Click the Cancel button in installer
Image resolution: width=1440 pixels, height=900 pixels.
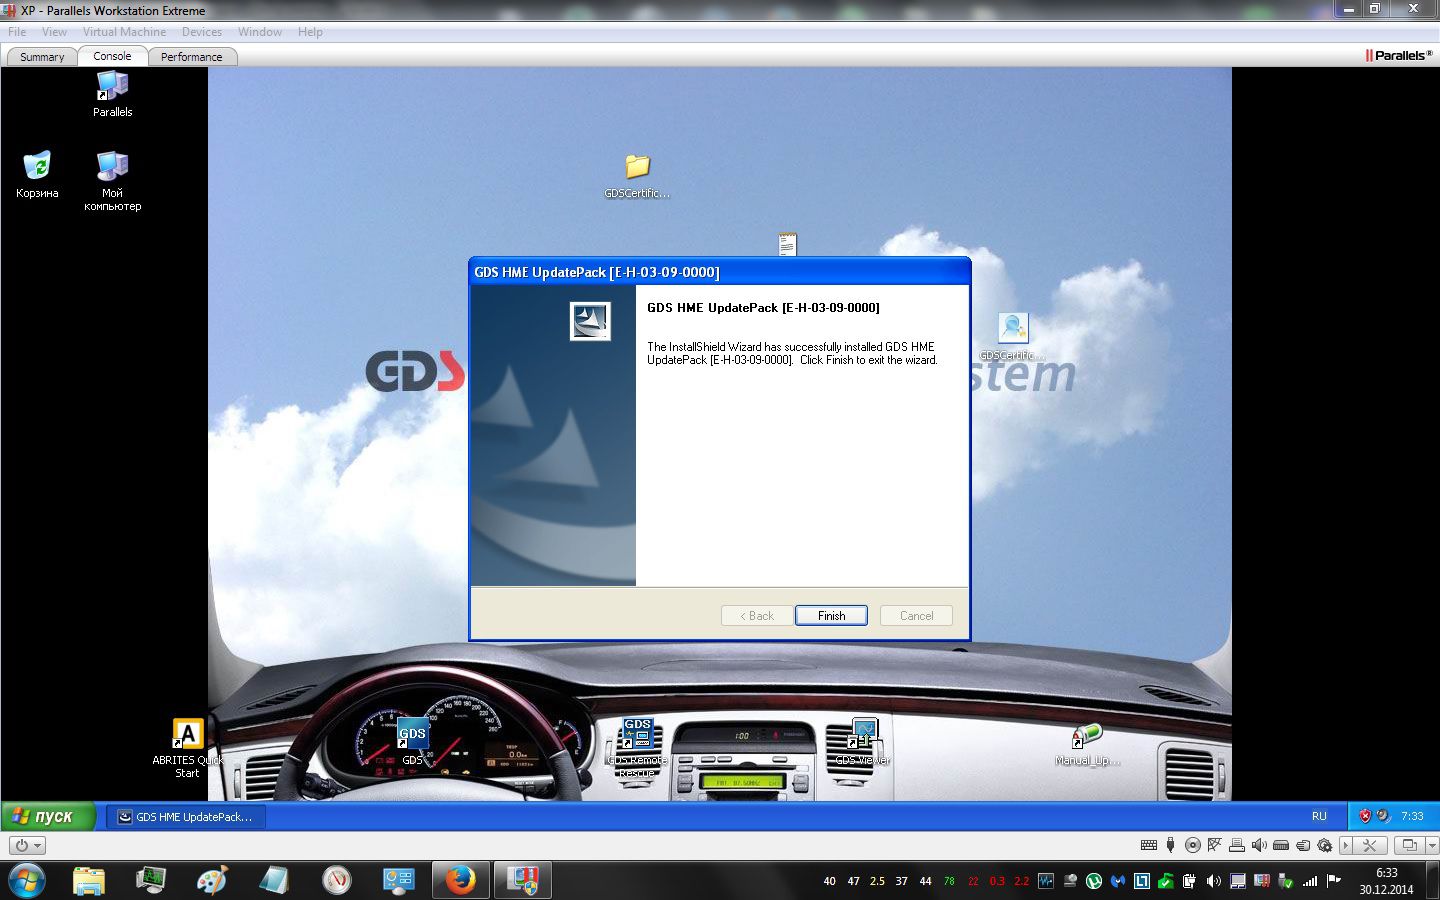[x=916, y=616]
